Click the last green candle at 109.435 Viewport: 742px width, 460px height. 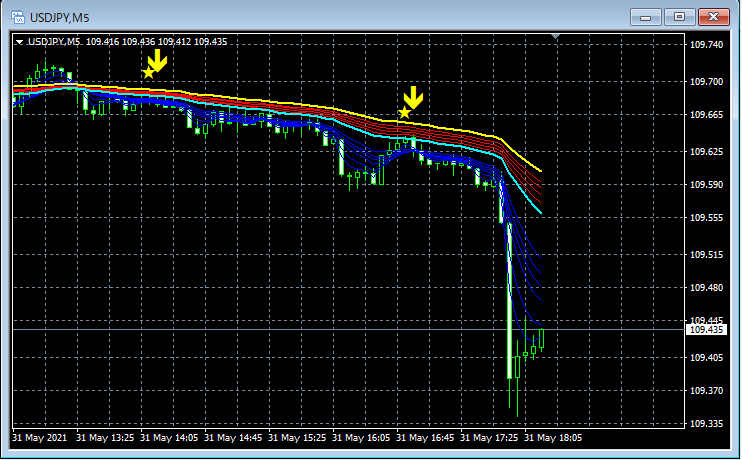tap(541, 338)
